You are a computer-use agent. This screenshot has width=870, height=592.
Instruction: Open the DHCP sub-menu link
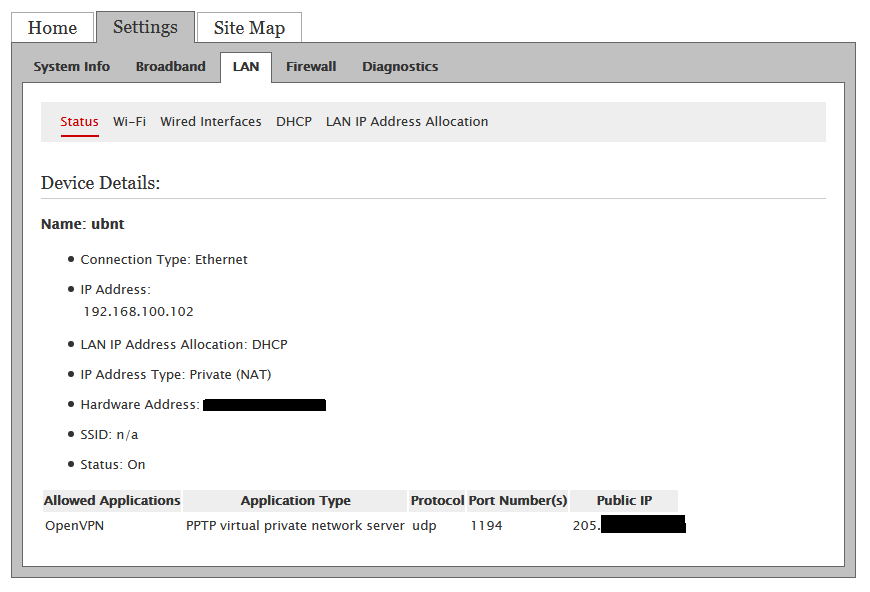pyautogui.click(x=294, y=122)
